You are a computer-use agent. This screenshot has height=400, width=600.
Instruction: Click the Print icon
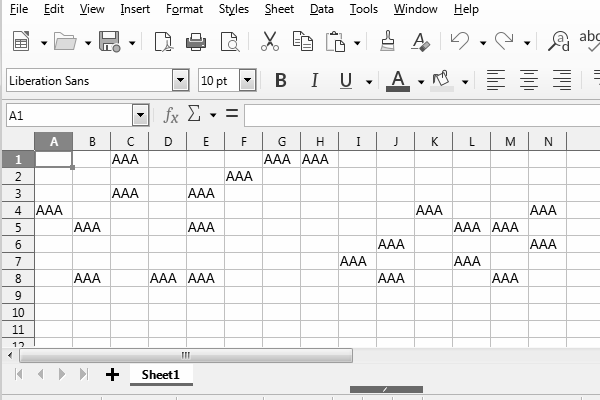(x=196, y=42)
